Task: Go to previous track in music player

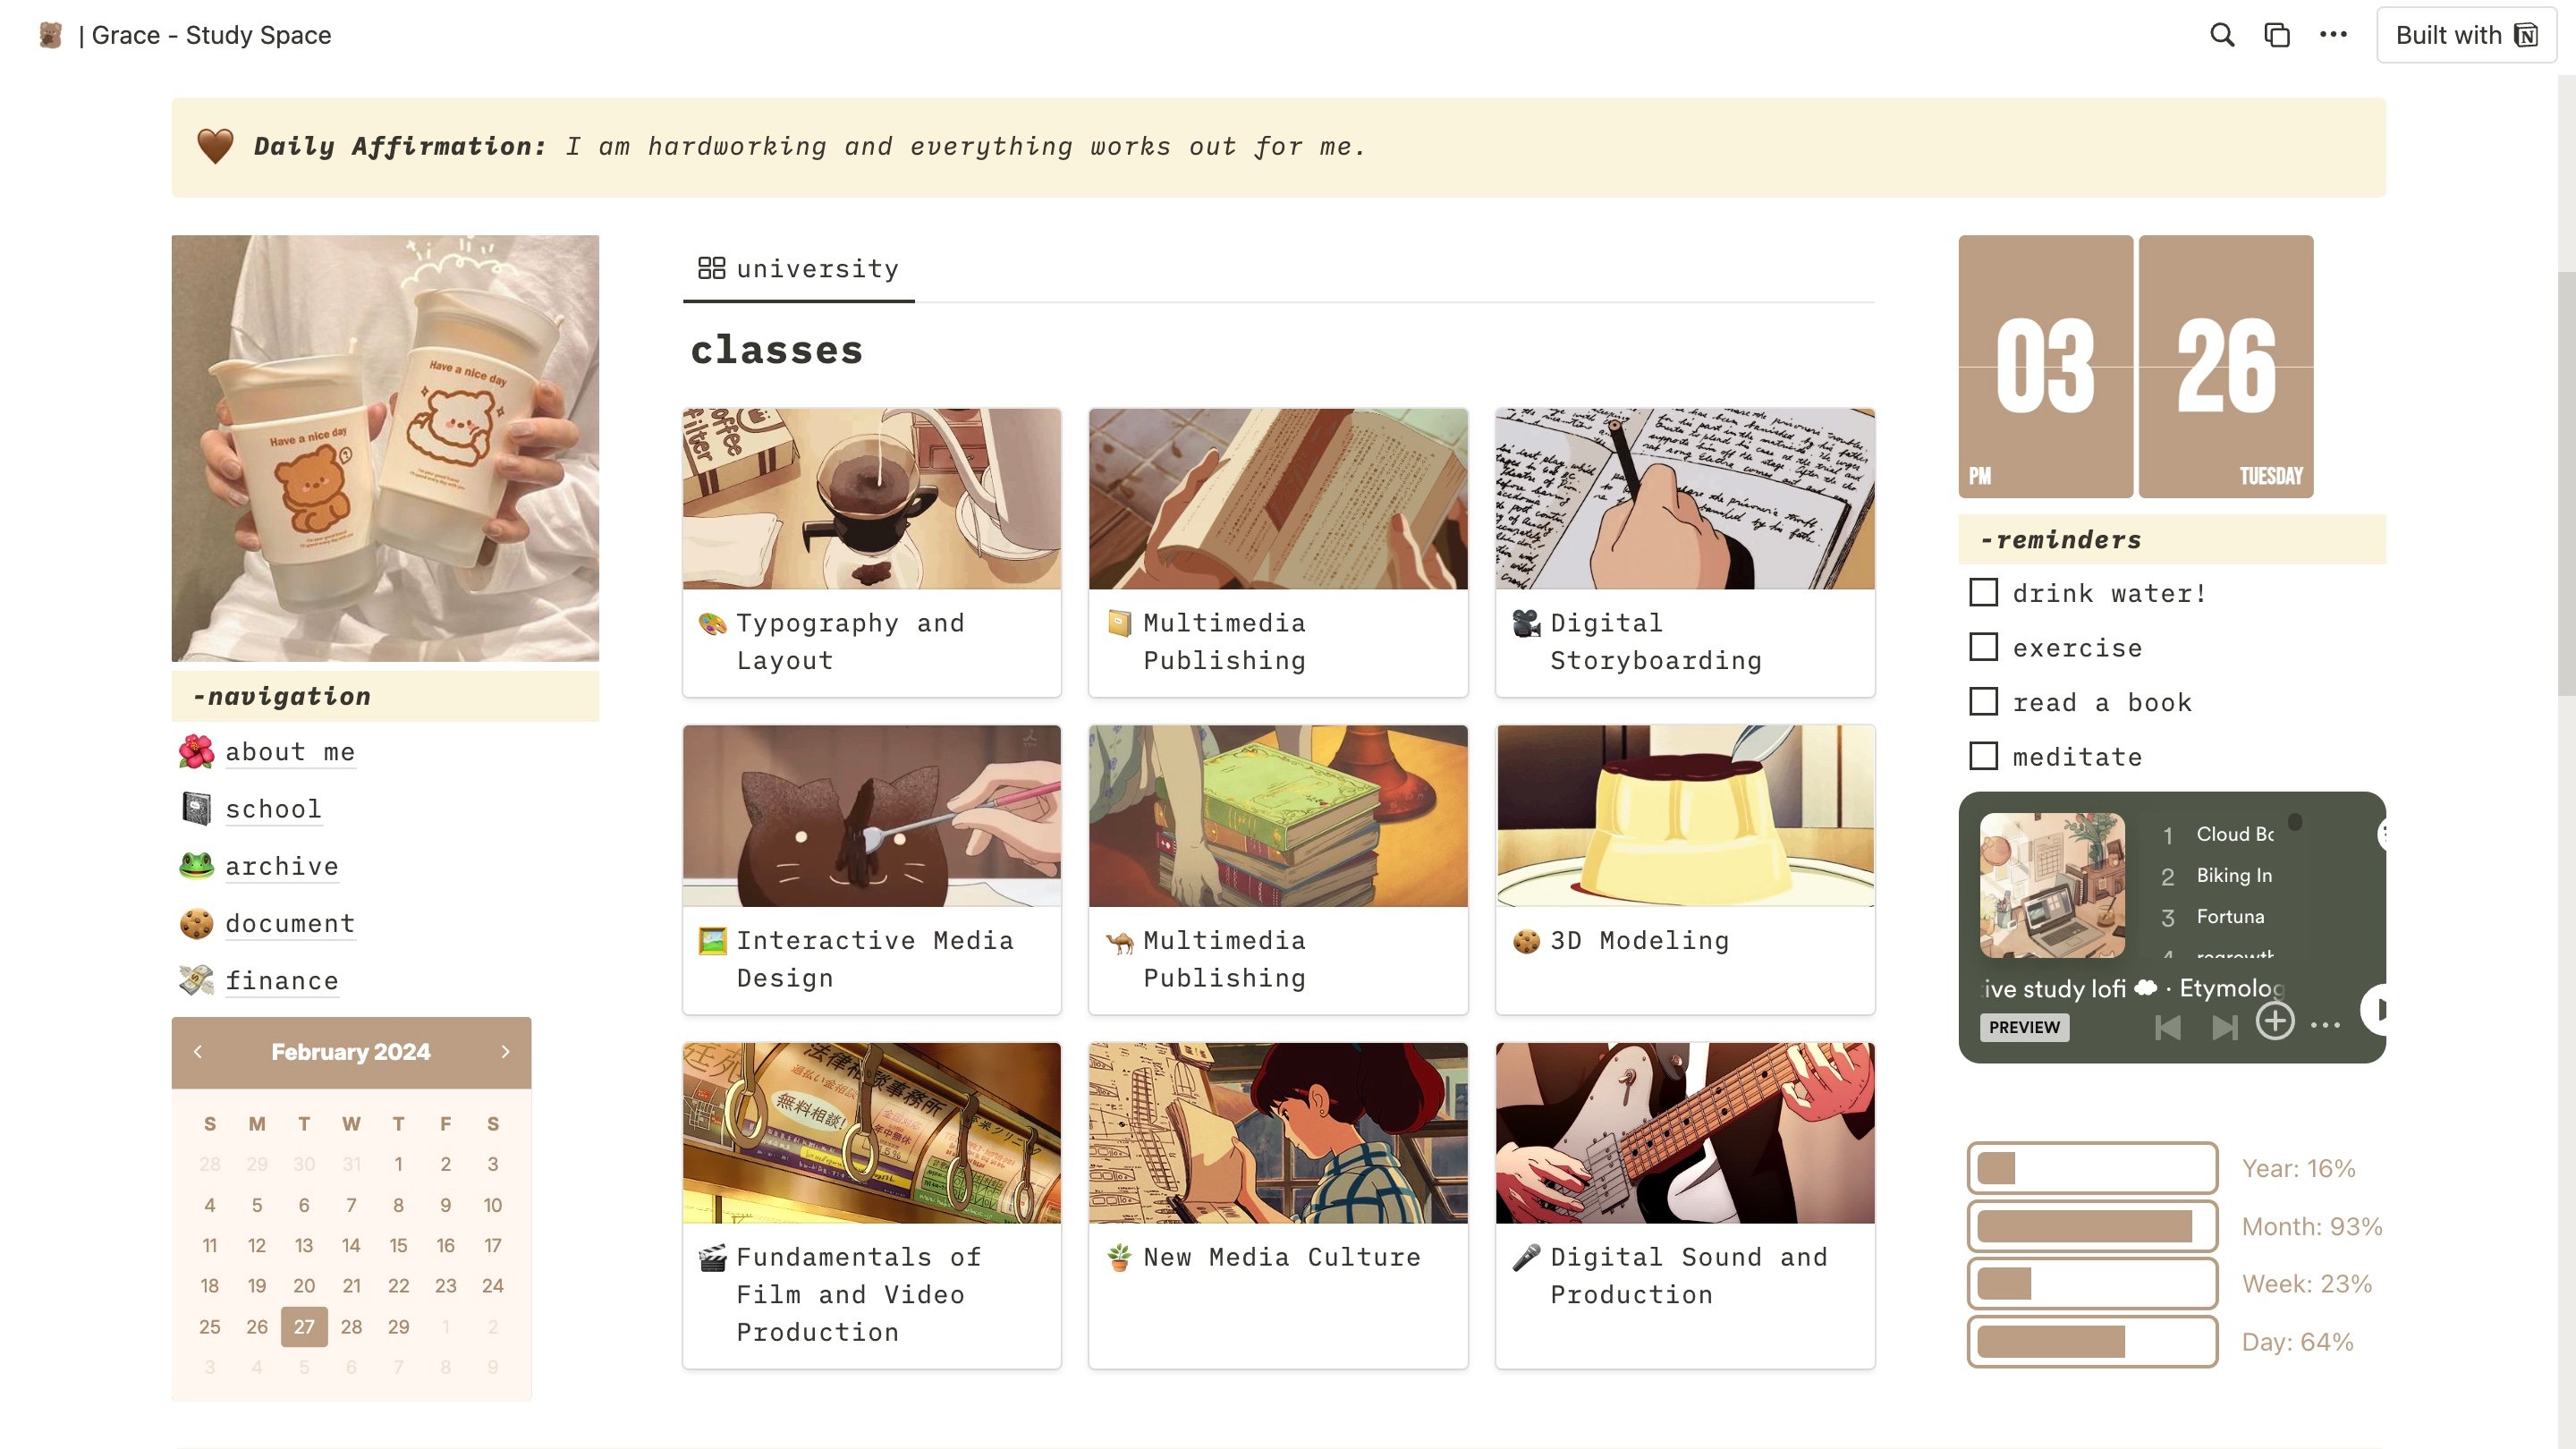Action: (2168, 1027)
